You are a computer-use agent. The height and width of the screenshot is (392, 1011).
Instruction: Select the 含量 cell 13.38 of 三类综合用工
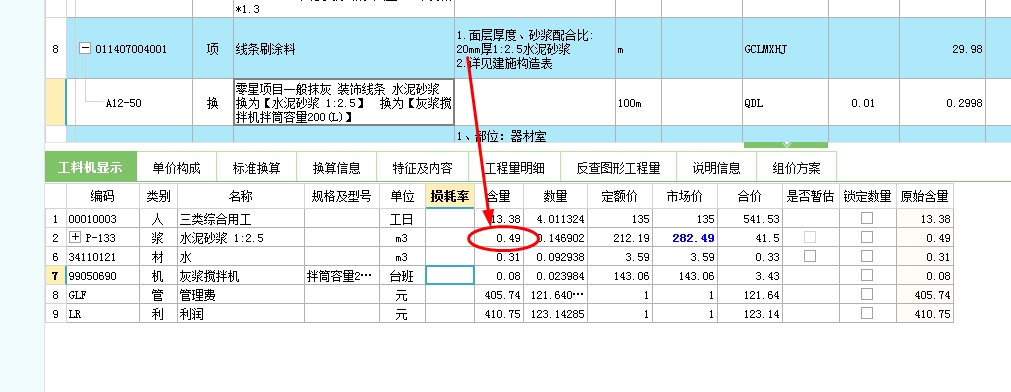498,219
